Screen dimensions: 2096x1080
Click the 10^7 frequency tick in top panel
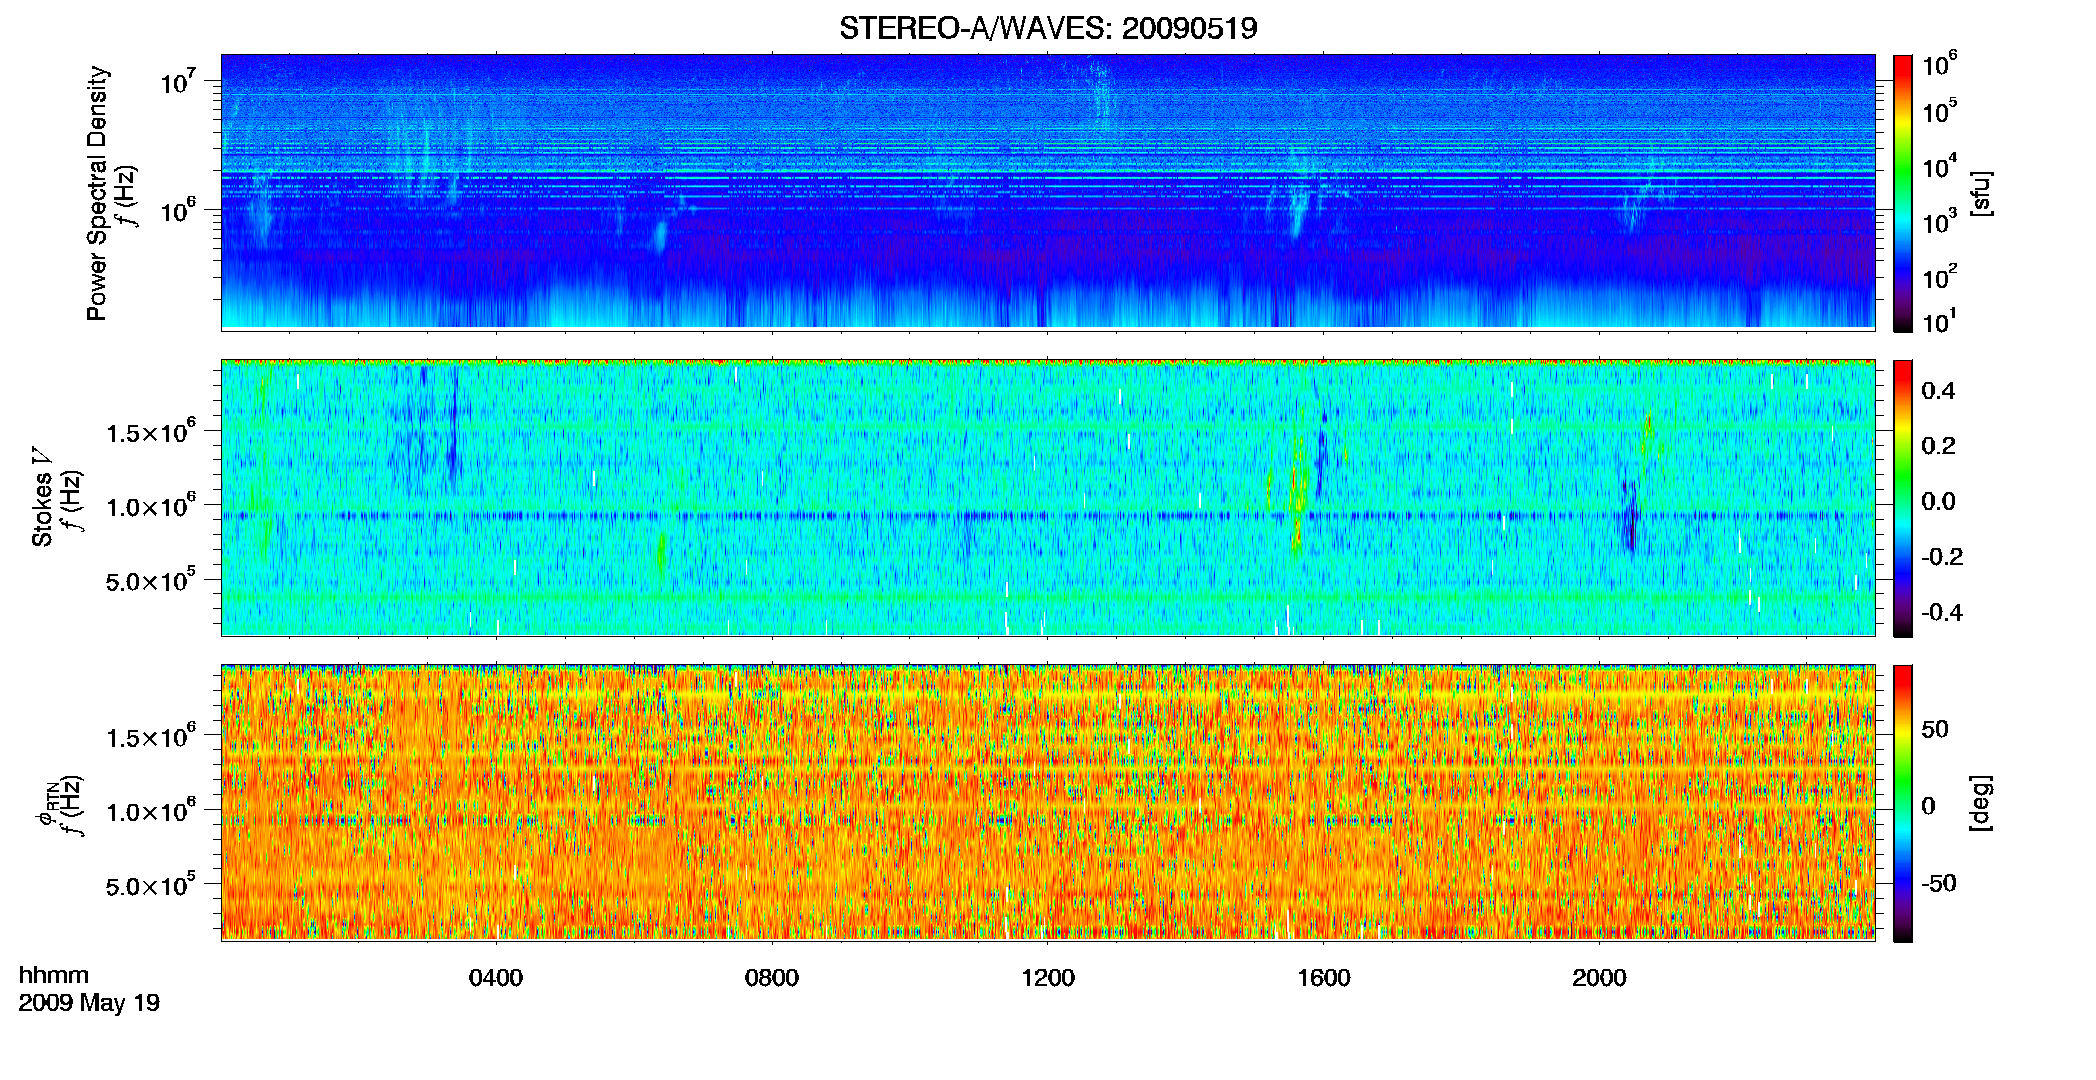[x=180, y=81]
